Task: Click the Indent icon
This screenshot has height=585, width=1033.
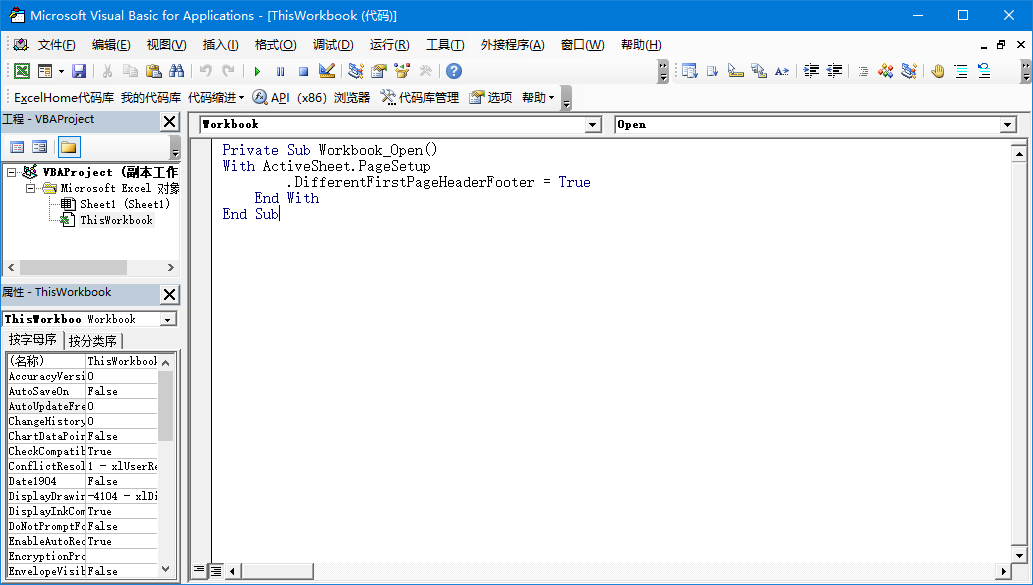Action: pos(812,71)
